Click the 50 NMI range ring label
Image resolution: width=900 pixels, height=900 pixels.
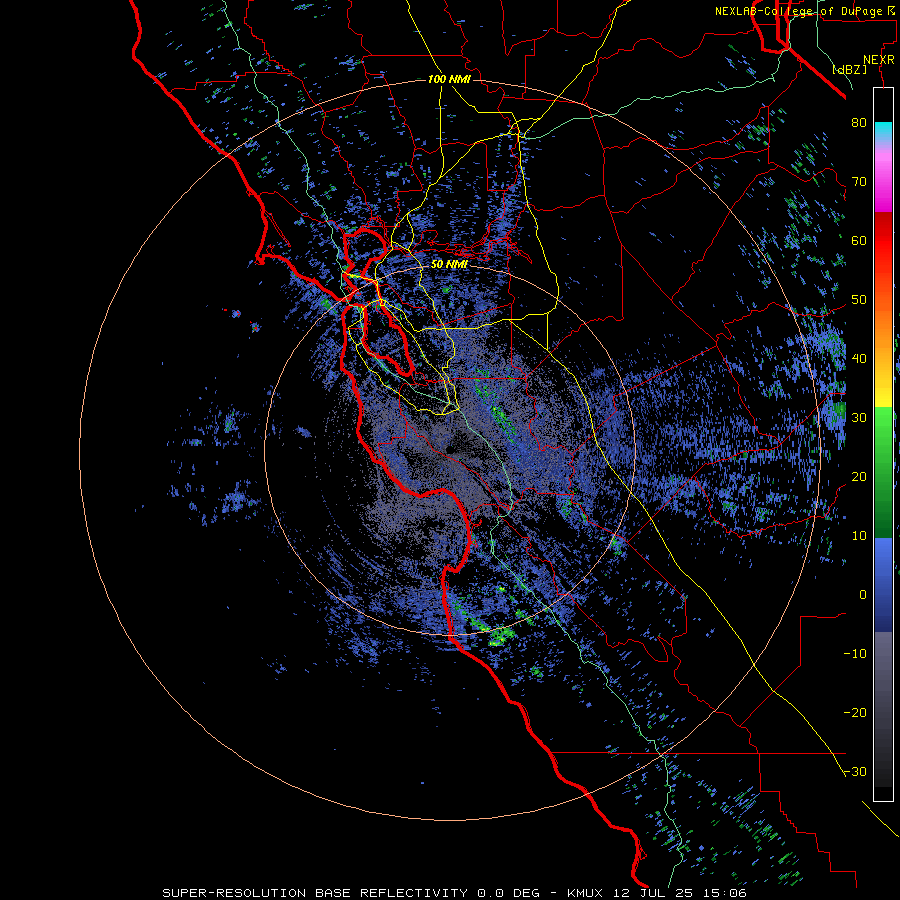[449, 265]
